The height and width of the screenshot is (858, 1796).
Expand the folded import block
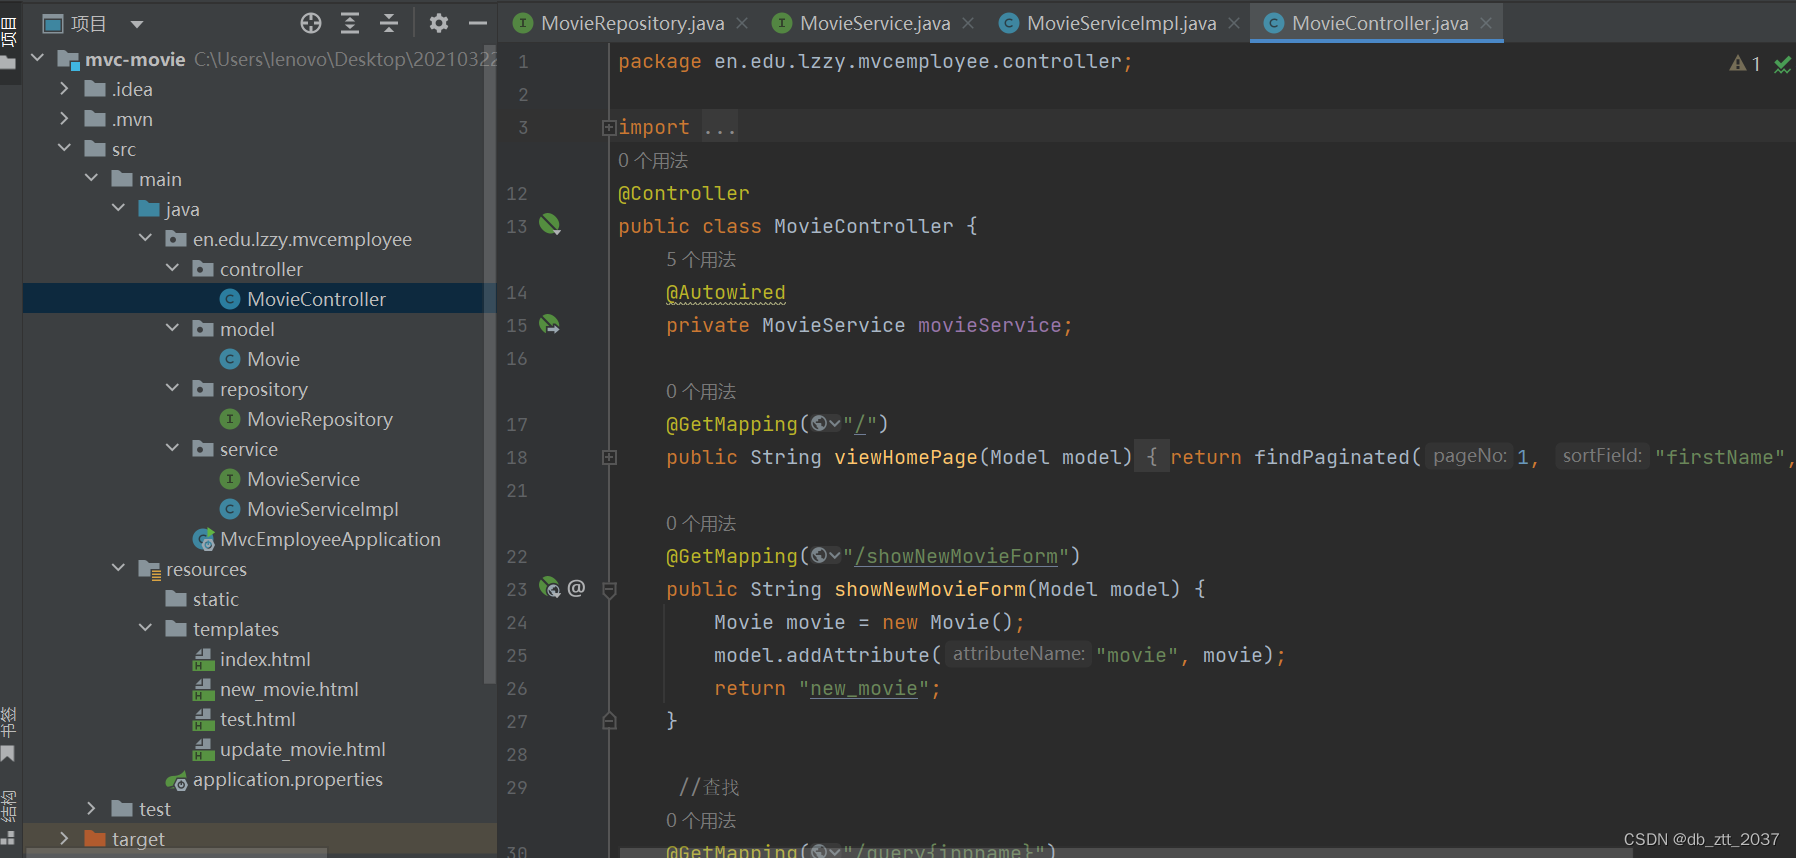pyautogui.click(x=608, y=127)
